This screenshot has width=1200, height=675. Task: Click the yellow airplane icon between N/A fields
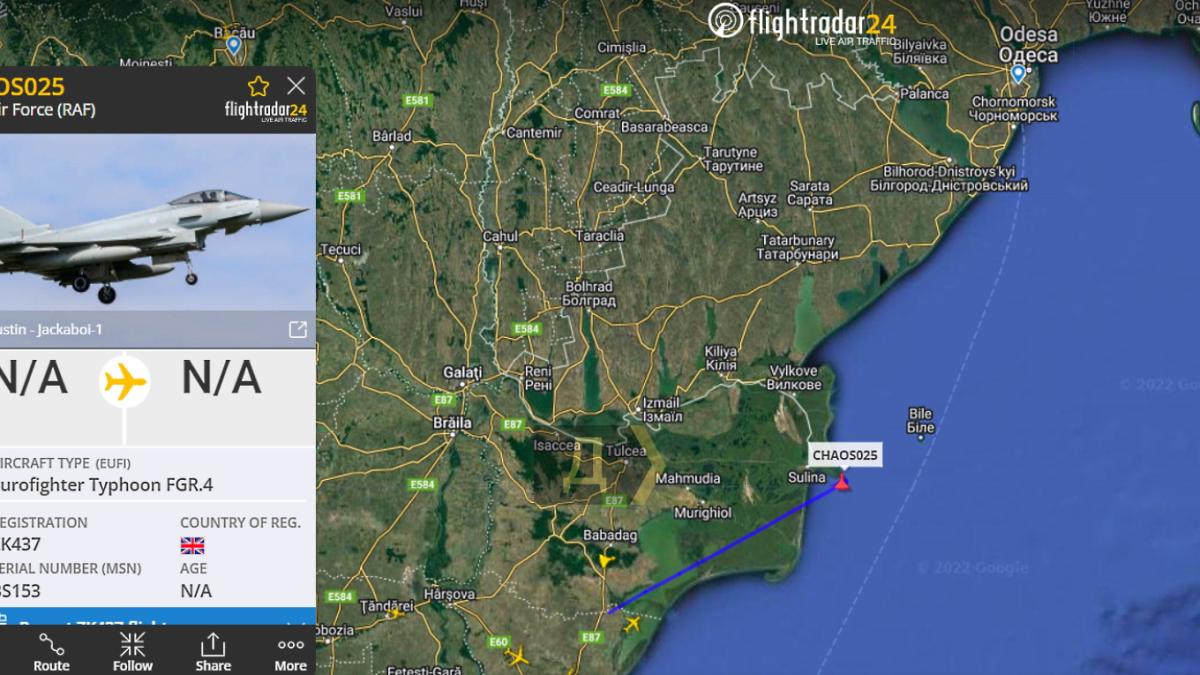[125, 381]
